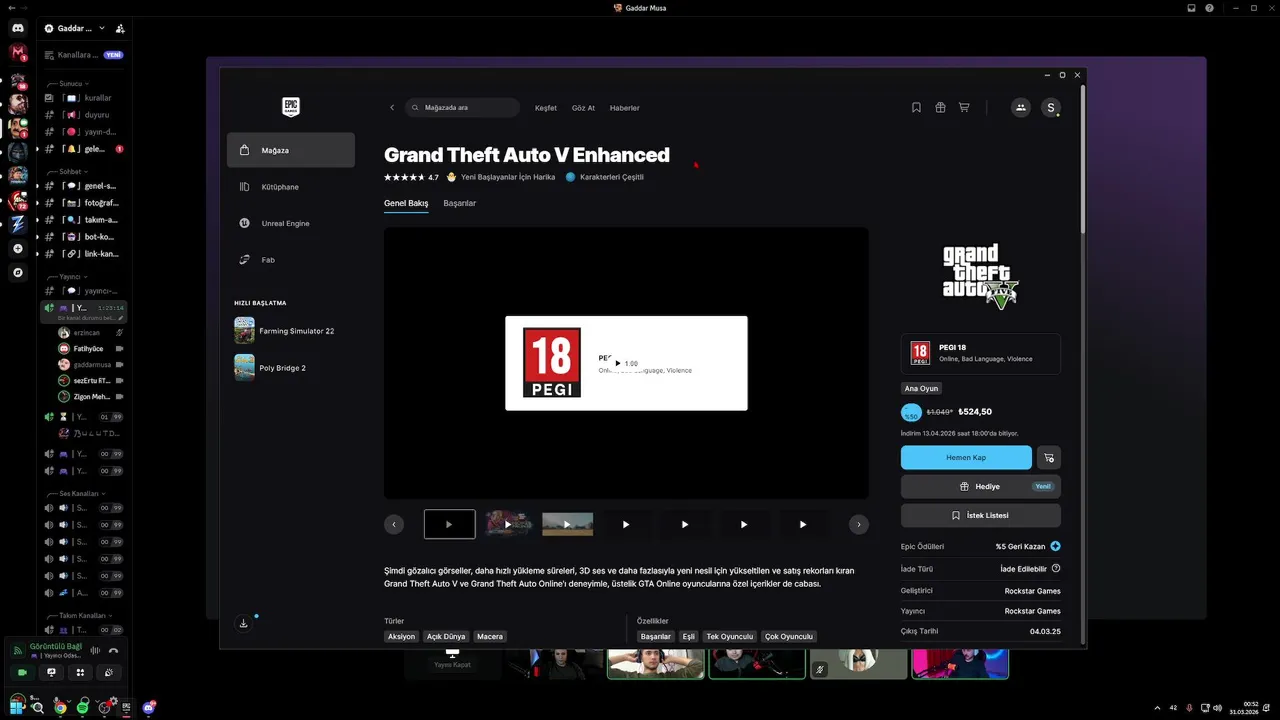Image resolution: width=1280 pixels, height=720 pixels.
Task: Show hidden system tray icons chevron
Action: pyautogui.click(x=1158, y=708)
